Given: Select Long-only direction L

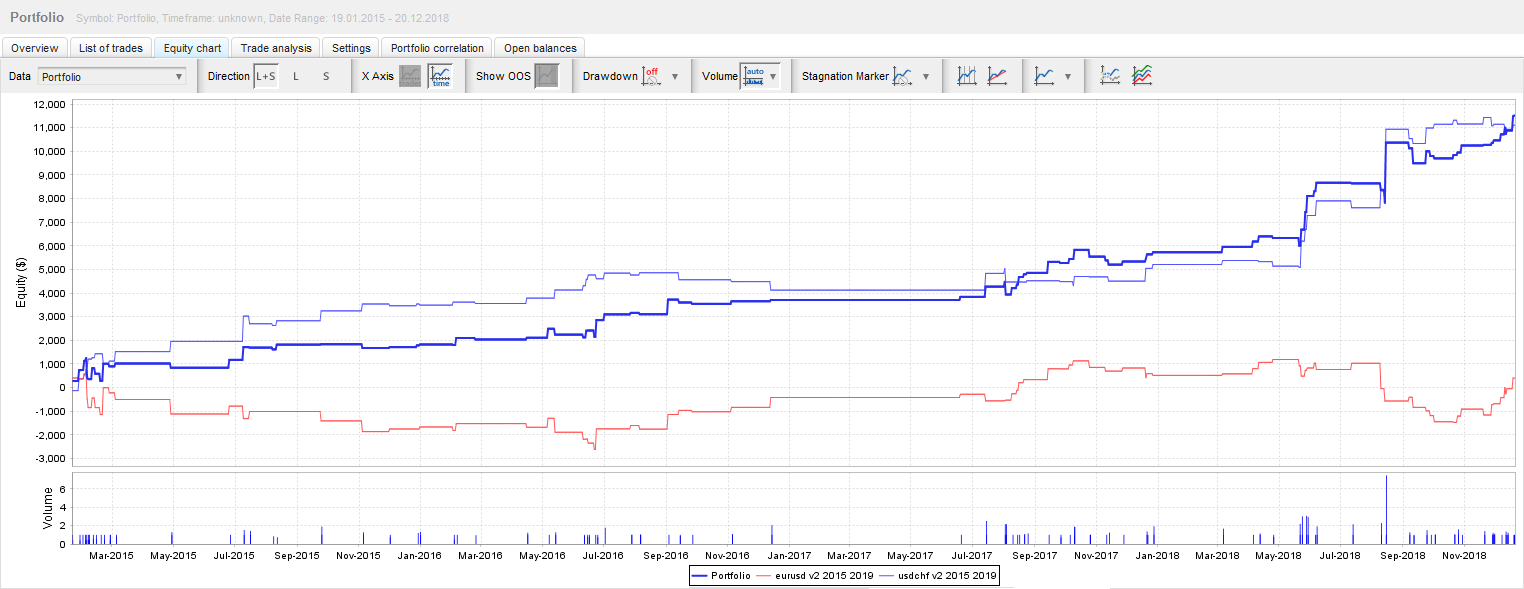Looking at the screenshot, I should [296, 76].
